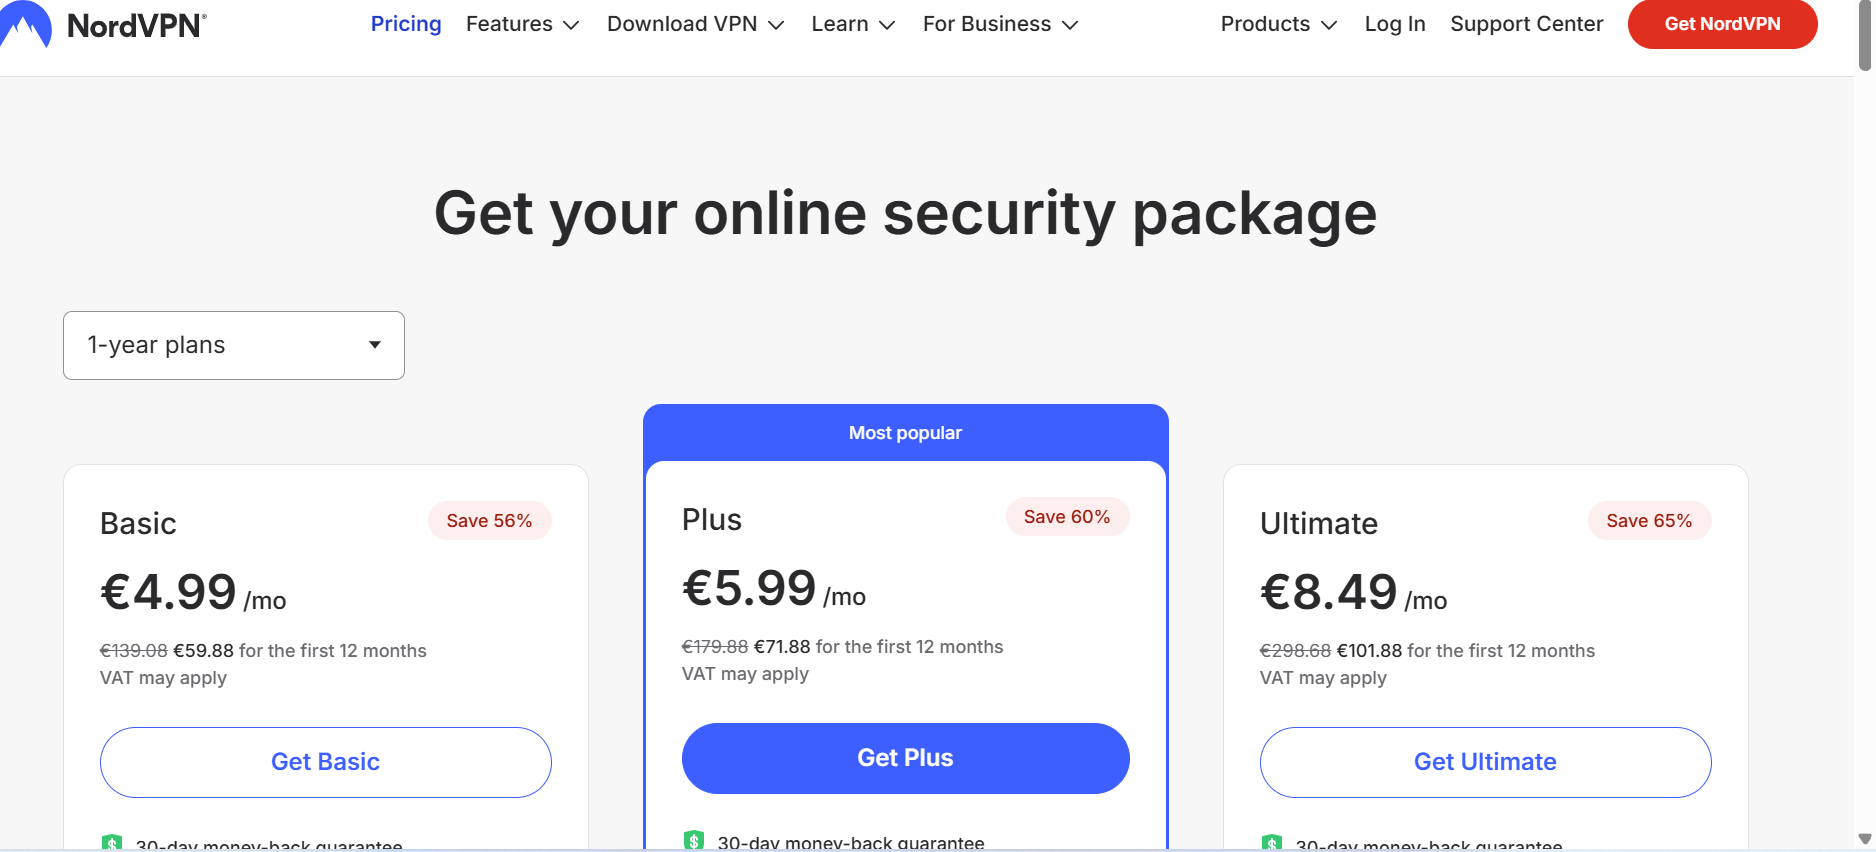Go to the Pricing page
Screen dimensions: 1876x852
pyautogui.click(x=406, y=24)
